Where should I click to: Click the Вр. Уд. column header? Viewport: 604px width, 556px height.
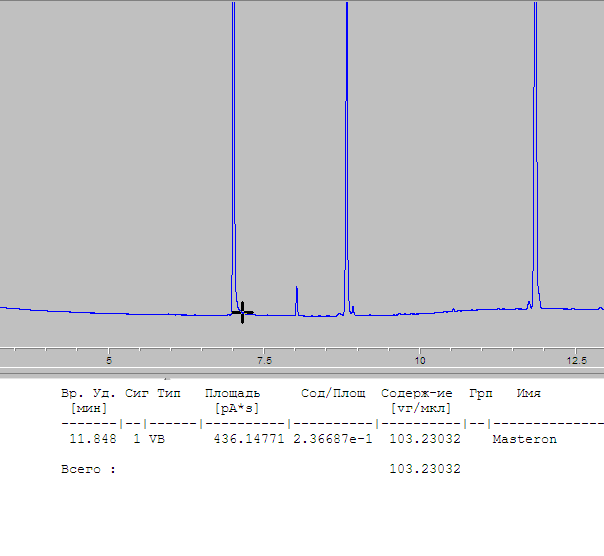(x=88, y=394)
